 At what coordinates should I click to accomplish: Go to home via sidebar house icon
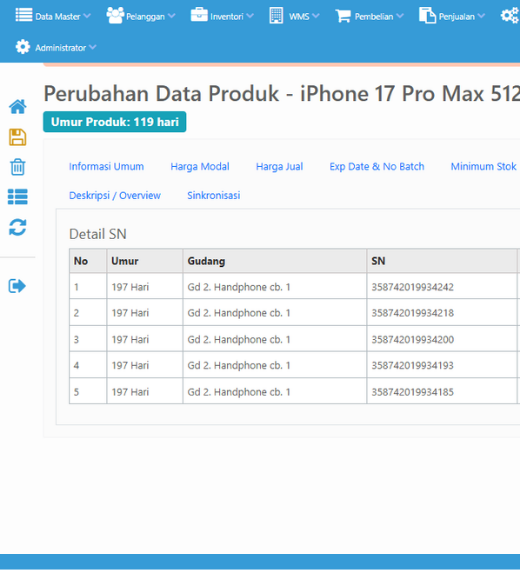(17, 107)
